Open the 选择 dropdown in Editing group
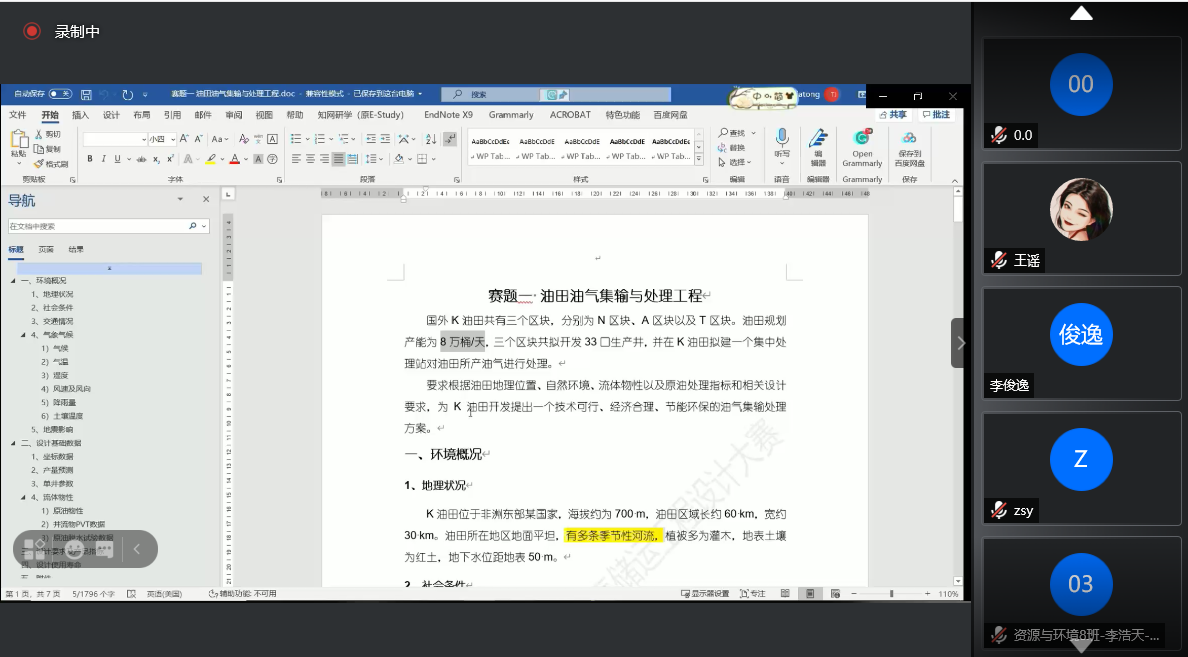 point(734,162)
